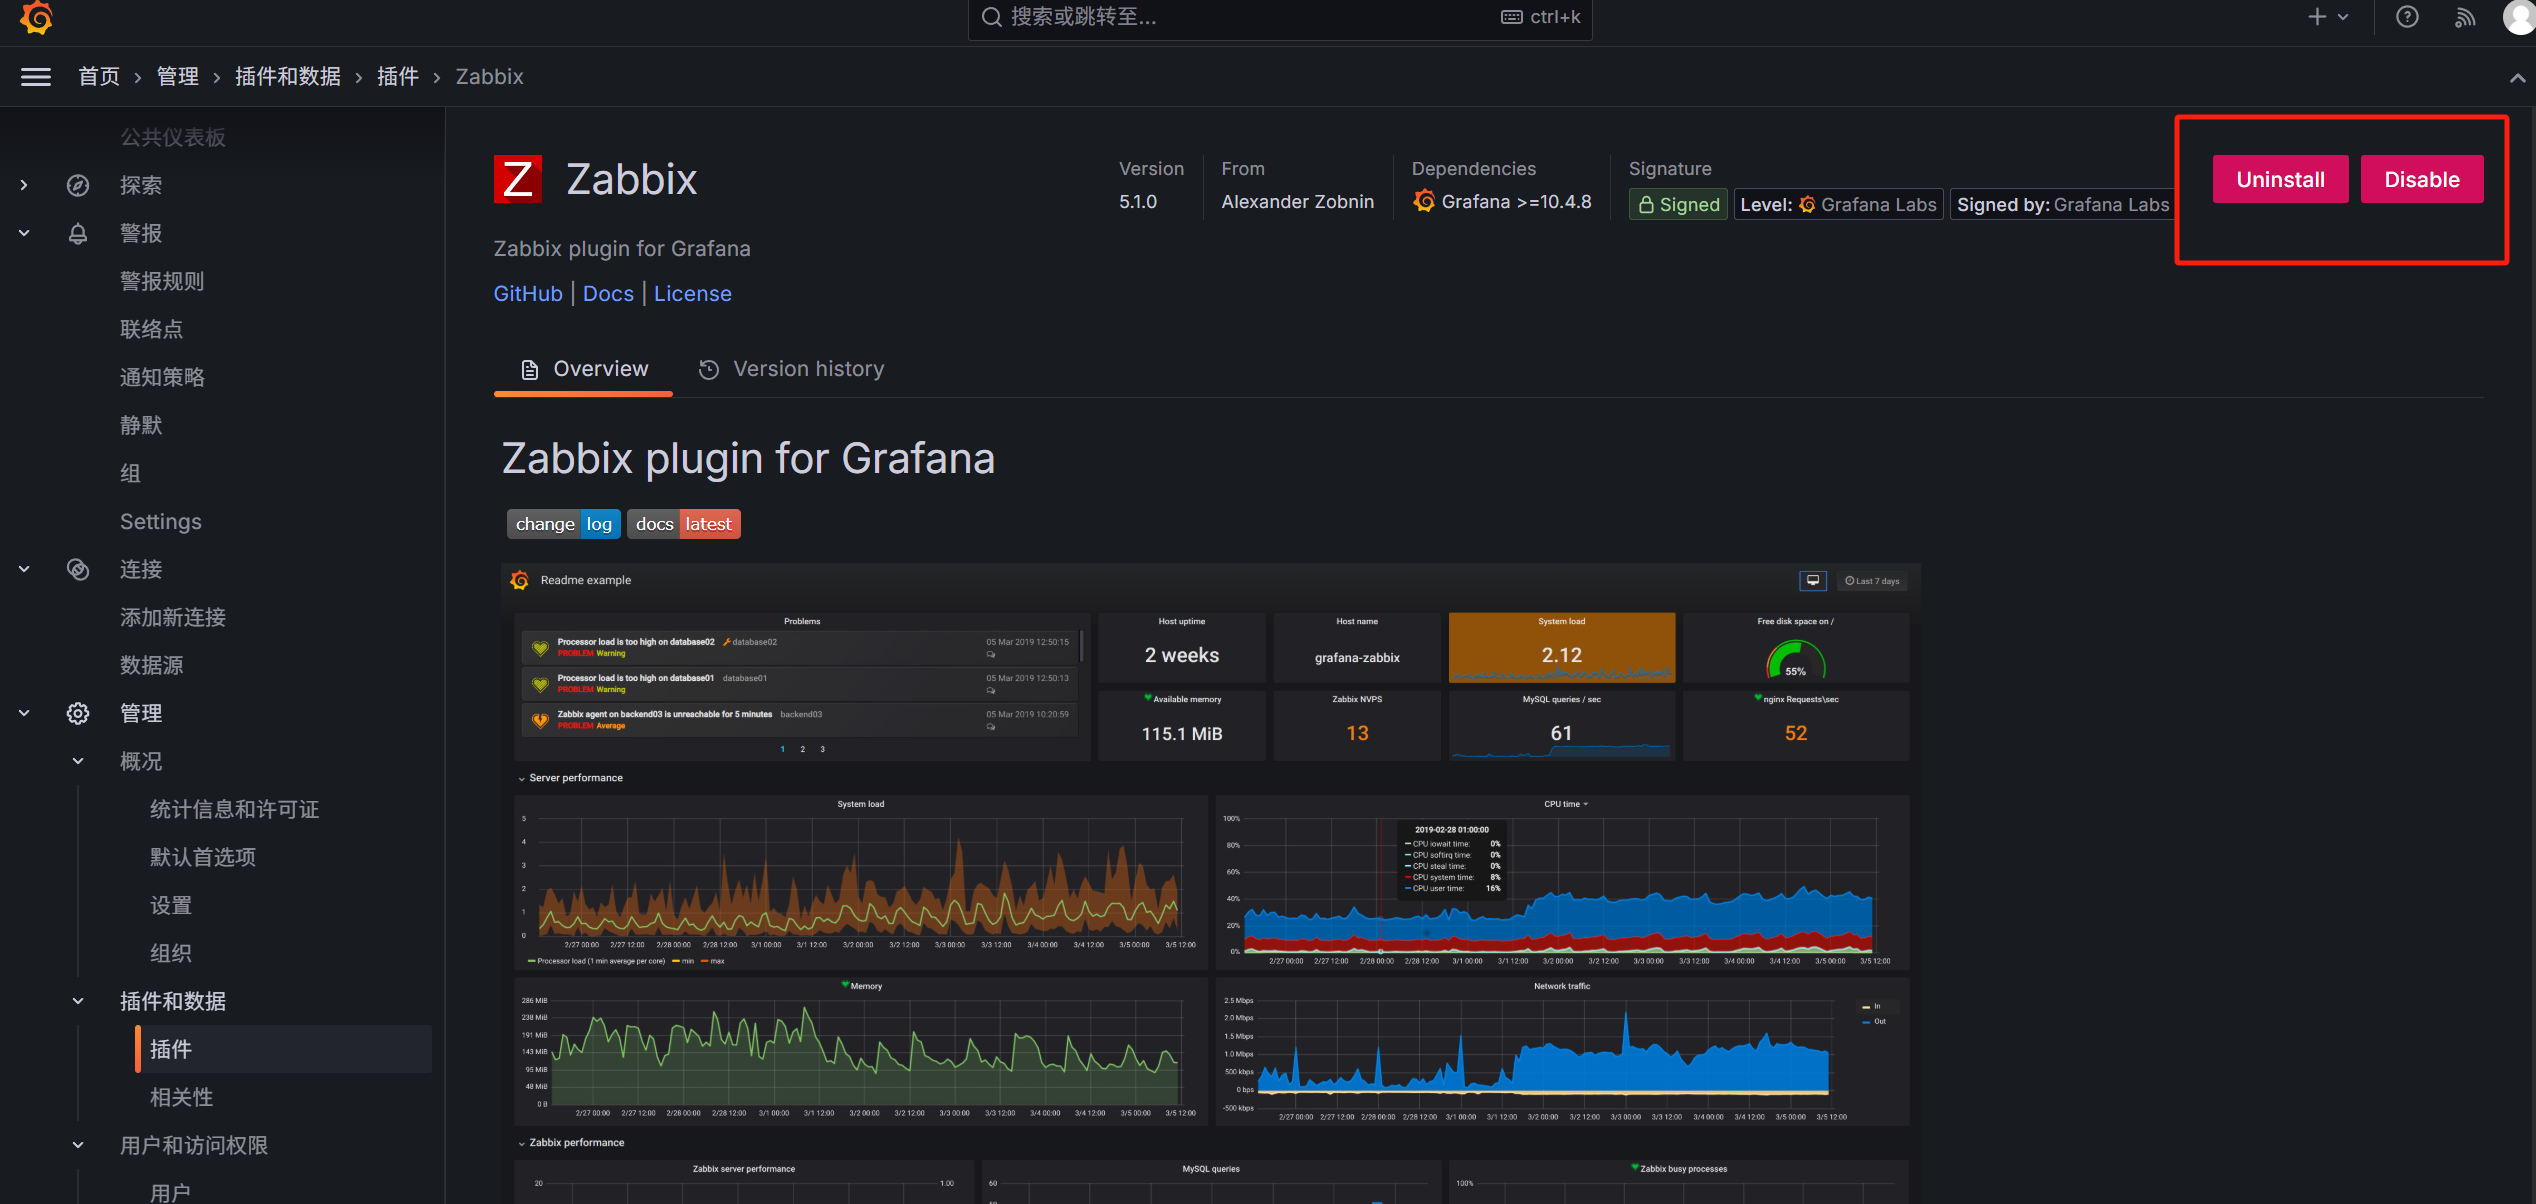
Task: Click the Connections icon in sidebar
Action: [78, 569]
